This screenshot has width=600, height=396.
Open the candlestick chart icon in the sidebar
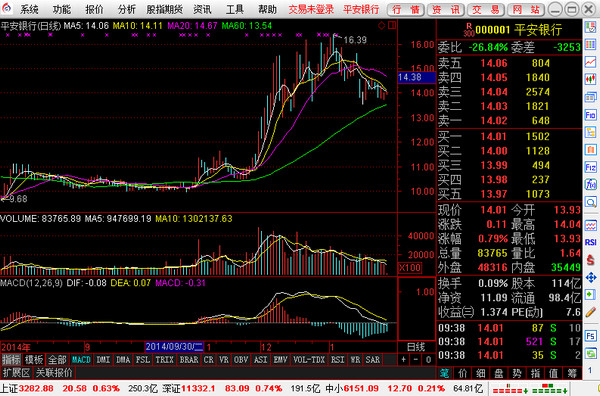pos(590,79)
